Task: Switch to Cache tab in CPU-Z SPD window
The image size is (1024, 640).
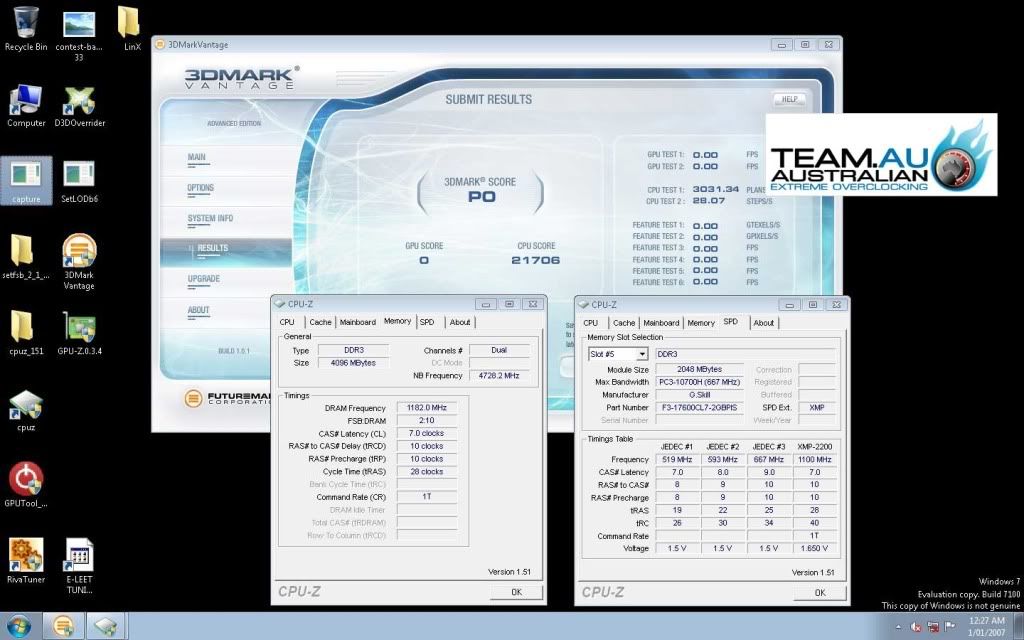Action: click(x=624, y=323)
